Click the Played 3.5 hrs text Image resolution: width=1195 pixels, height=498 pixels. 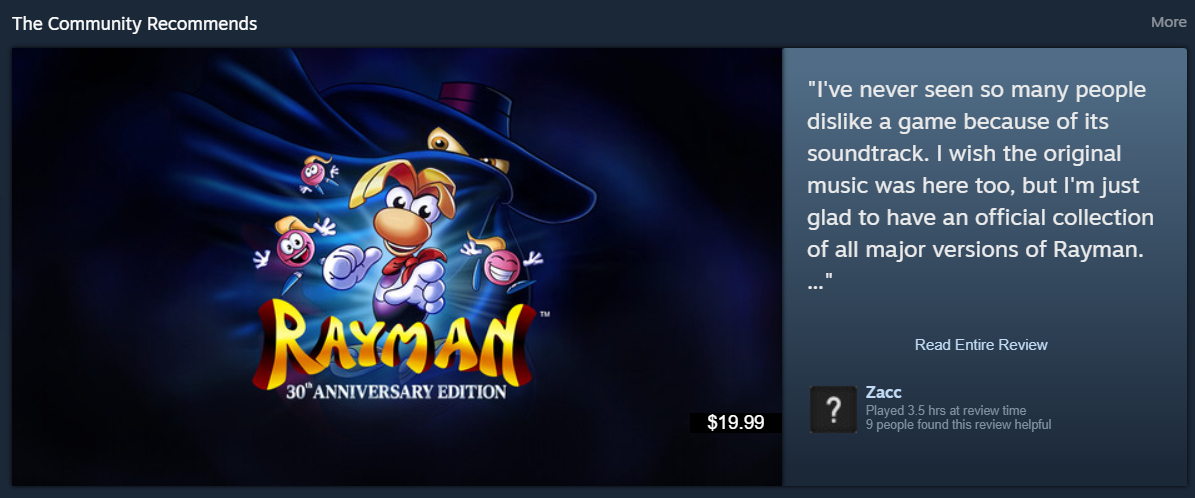(945, 411)
